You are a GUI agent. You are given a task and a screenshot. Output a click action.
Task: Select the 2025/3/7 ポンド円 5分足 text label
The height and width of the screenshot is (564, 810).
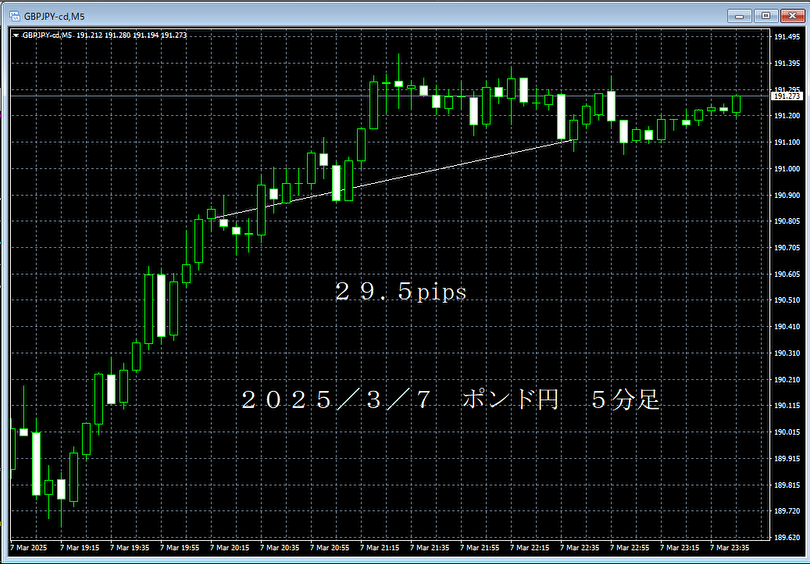450,400
